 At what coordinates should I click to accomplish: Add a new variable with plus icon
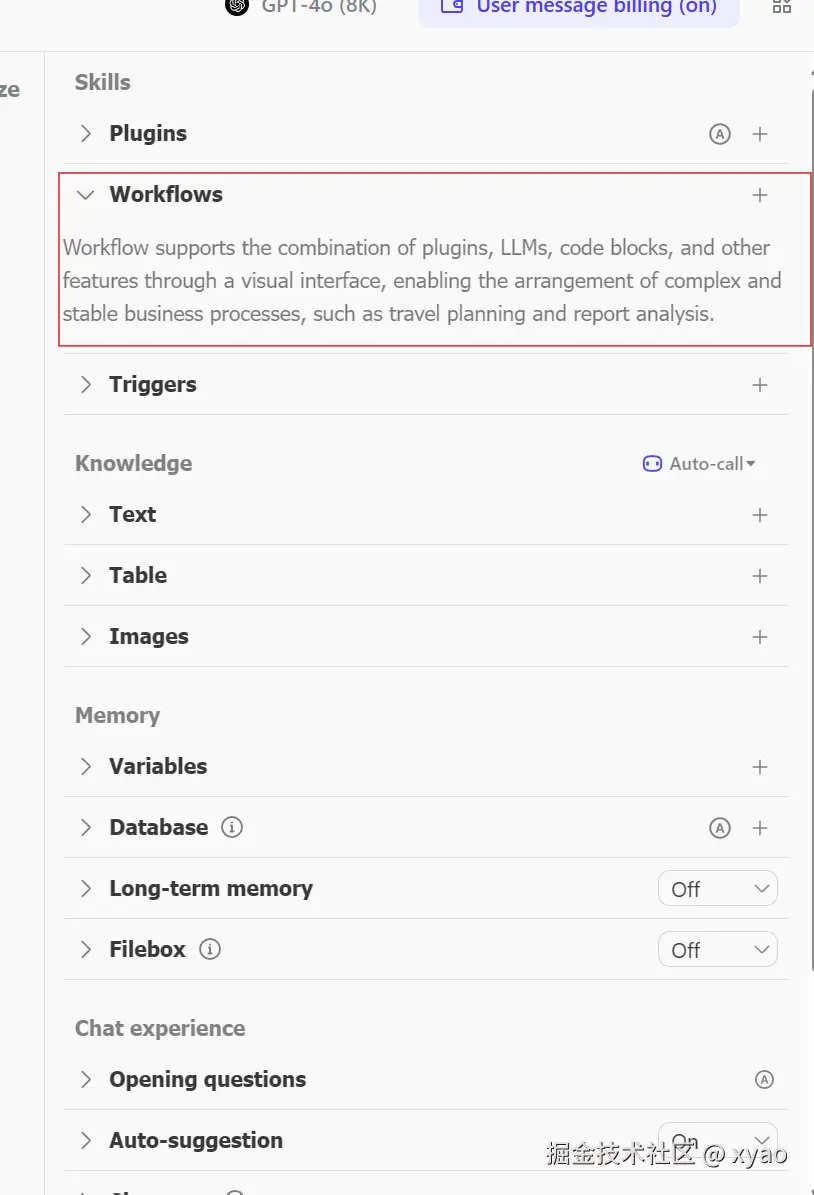[760, 767]
